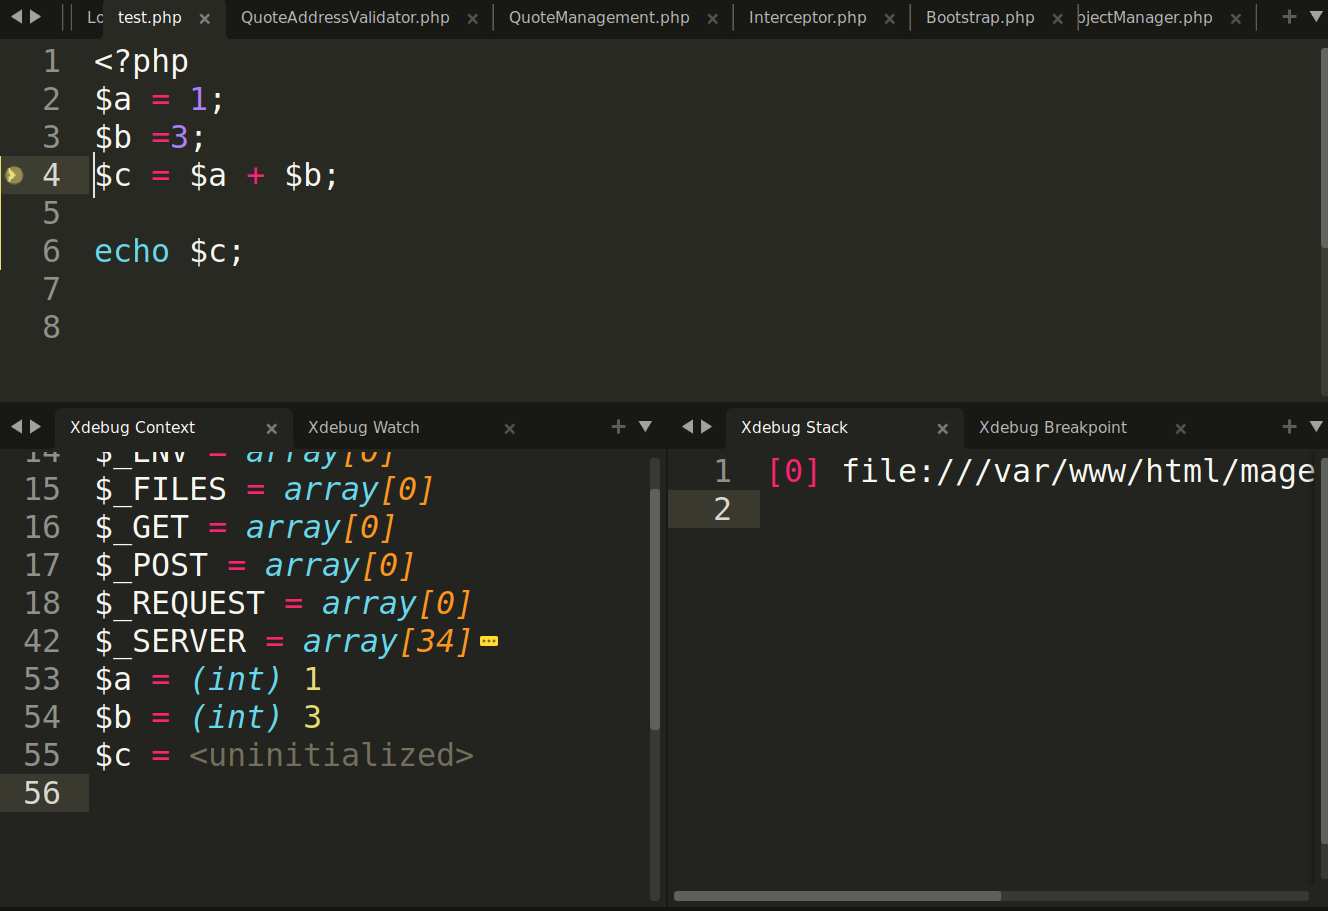Image resolution: width=1328 pixels, height=911 pixels.
Task: Click the stack frame [0] file entry
Action: pos(1040,471)
